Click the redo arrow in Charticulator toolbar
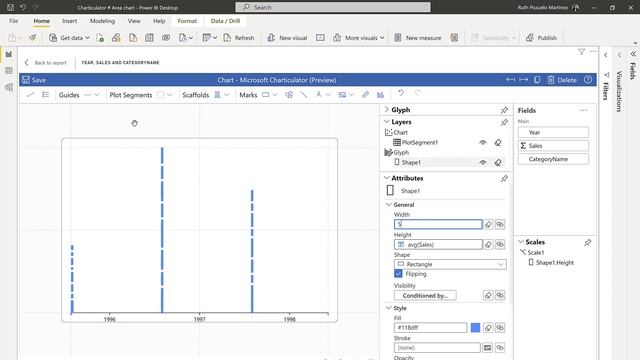640x360 pixels. pyautogui.click(x=418, y=93)
